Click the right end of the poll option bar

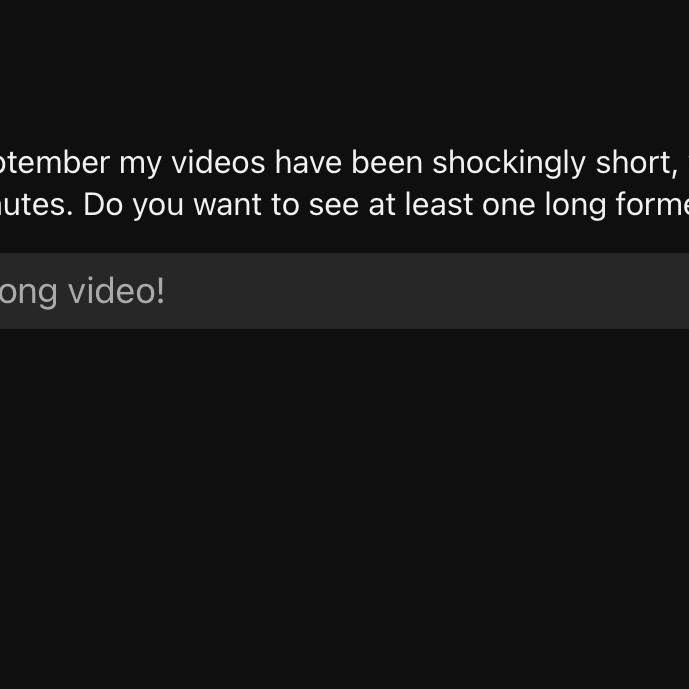670,291
